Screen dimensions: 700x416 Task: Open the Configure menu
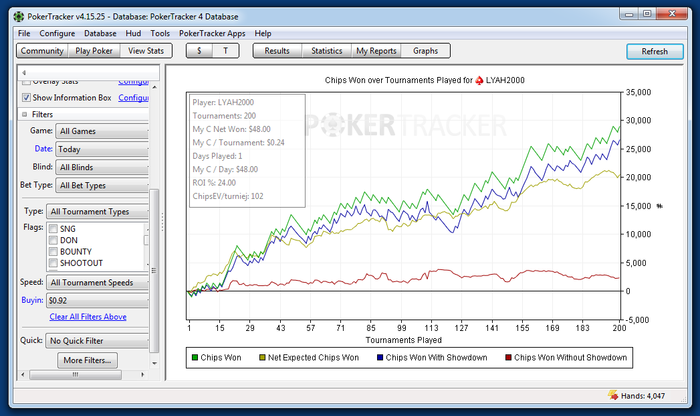[57, 33]
